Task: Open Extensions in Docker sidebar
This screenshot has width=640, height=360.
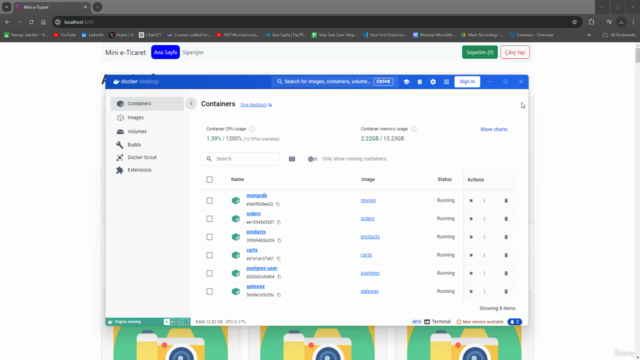Action: [x=147, y=170]
